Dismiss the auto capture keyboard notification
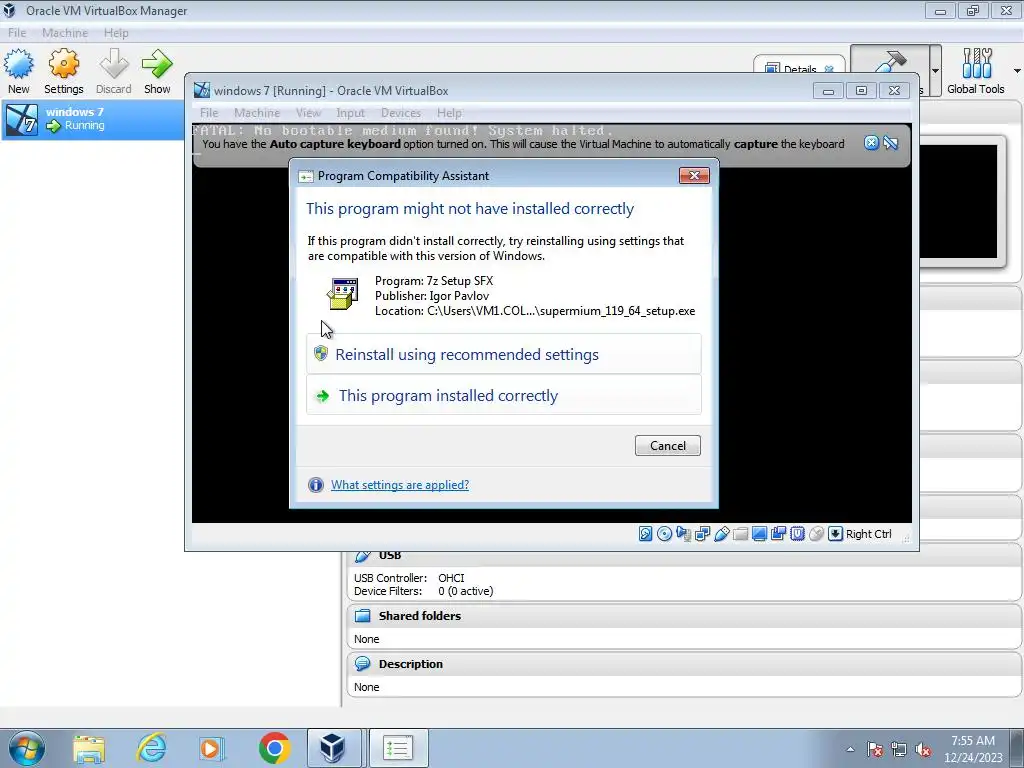 [x=871, y=143]
